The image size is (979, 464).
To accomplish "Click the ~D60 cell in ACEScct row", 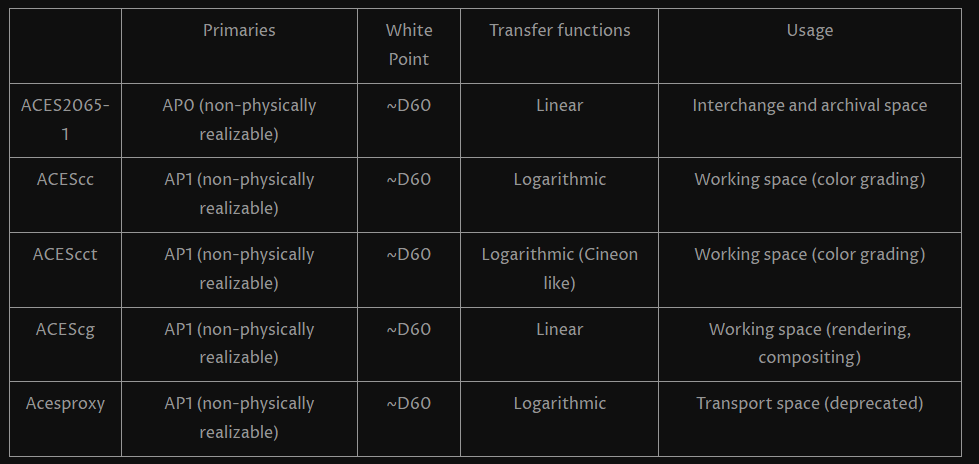I will 408,254.
